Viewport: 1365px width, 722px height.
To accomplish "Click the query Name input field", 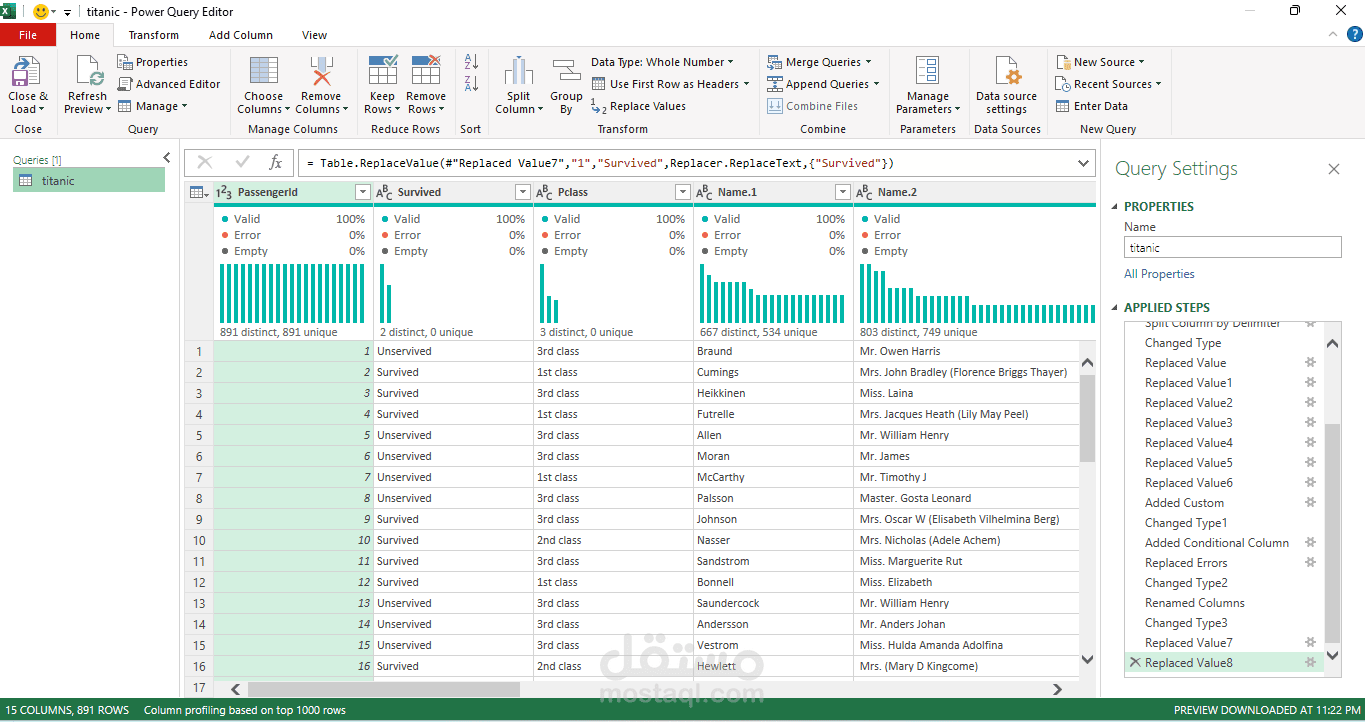I will (x=1232, y=247).
